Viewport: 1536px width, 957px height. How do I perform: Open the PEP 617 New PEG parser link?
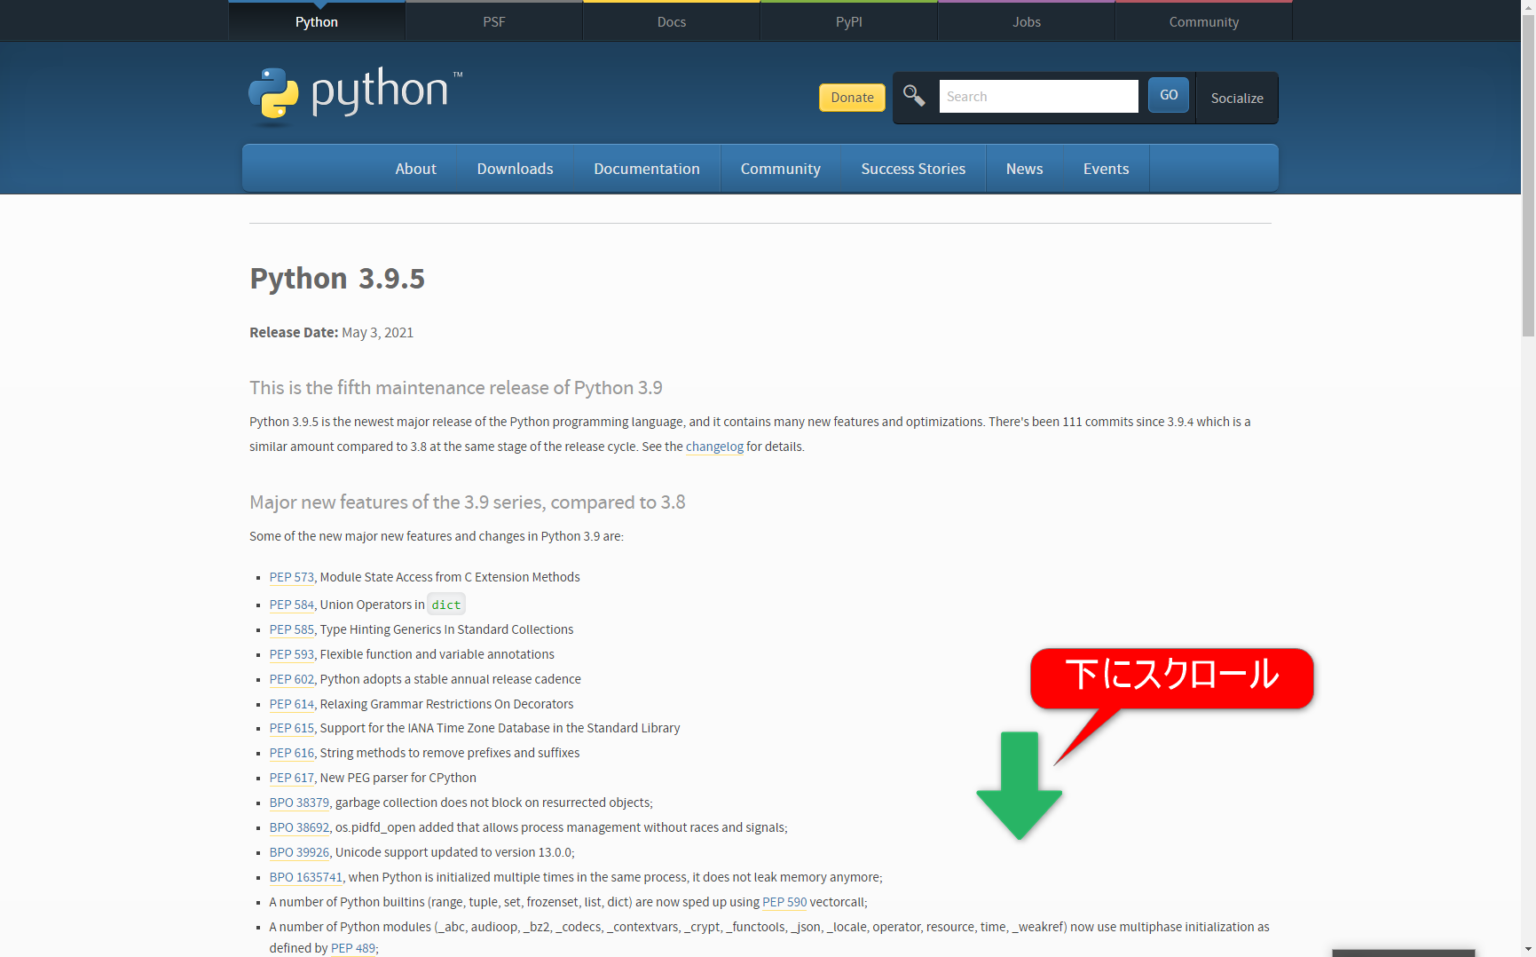(291, 777)
